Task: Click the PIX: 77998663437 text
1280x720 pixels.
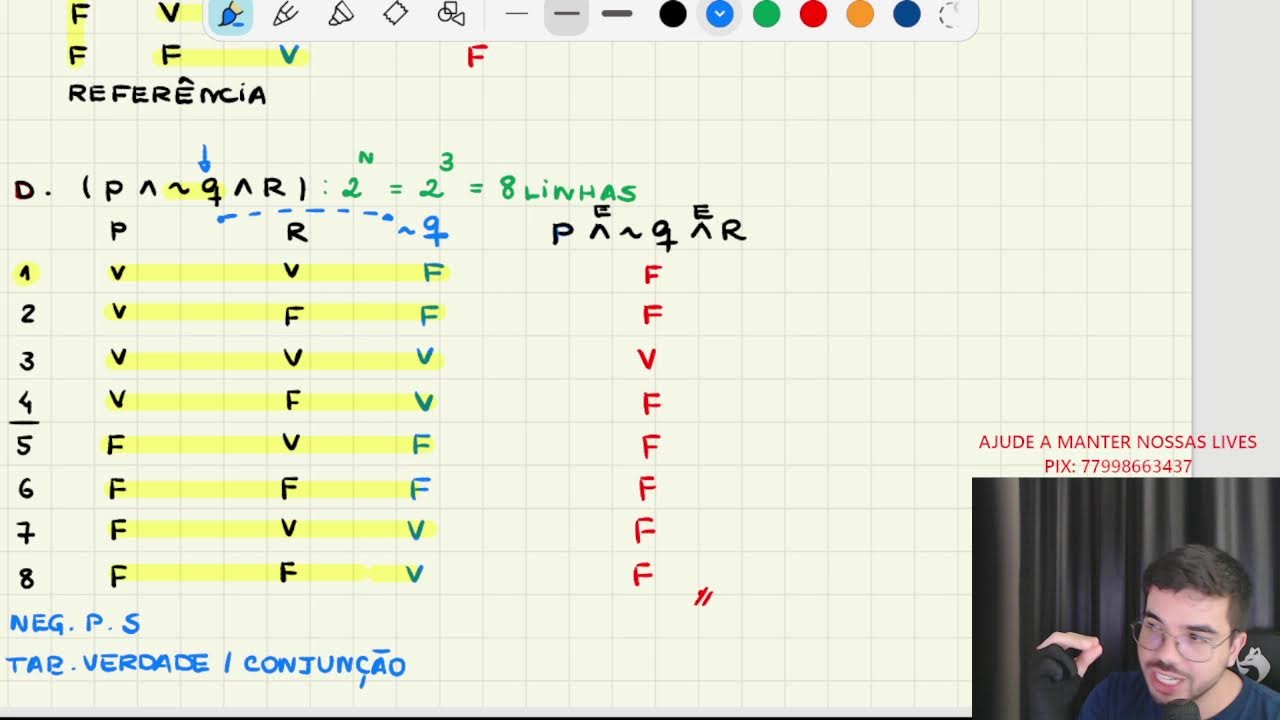Action: tap(1117, 467)
